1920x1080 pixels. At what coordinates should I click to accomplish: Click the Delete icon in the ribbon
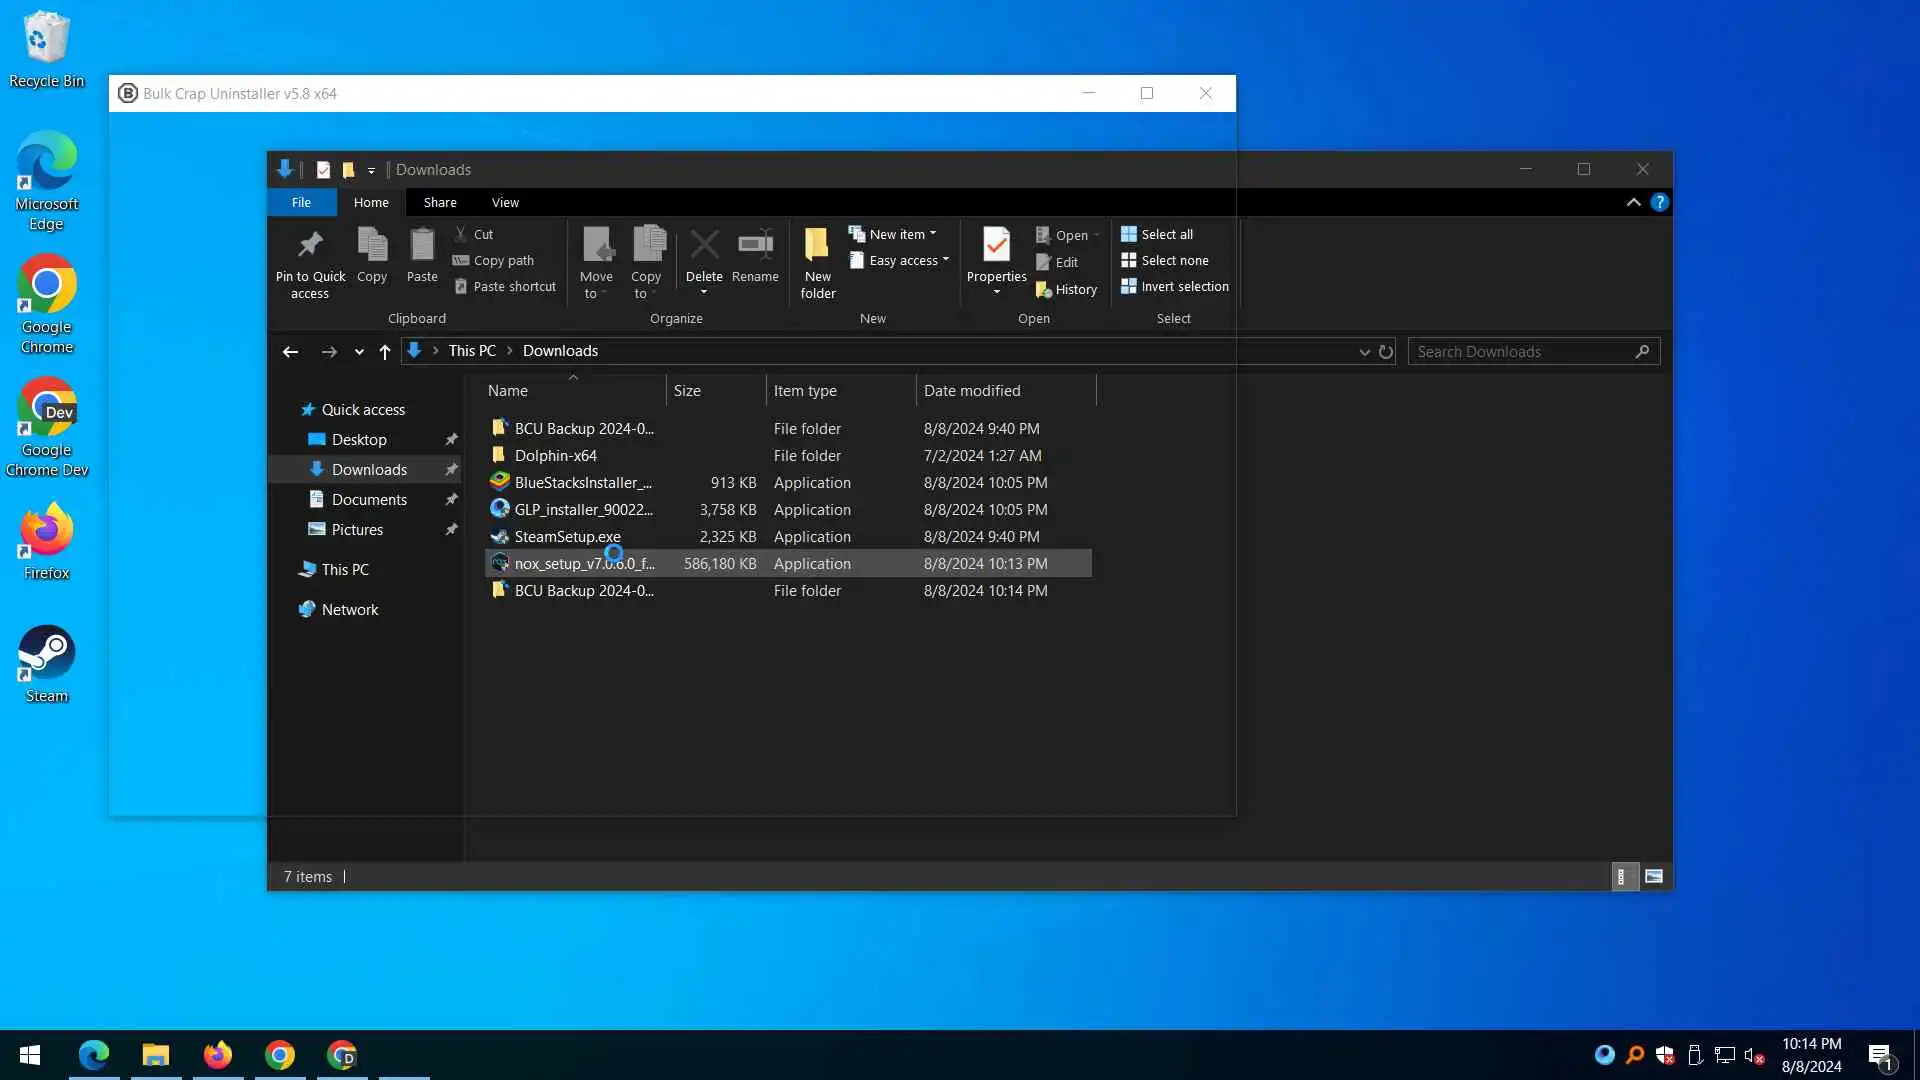pyautogui.click(x=704, y=246)
